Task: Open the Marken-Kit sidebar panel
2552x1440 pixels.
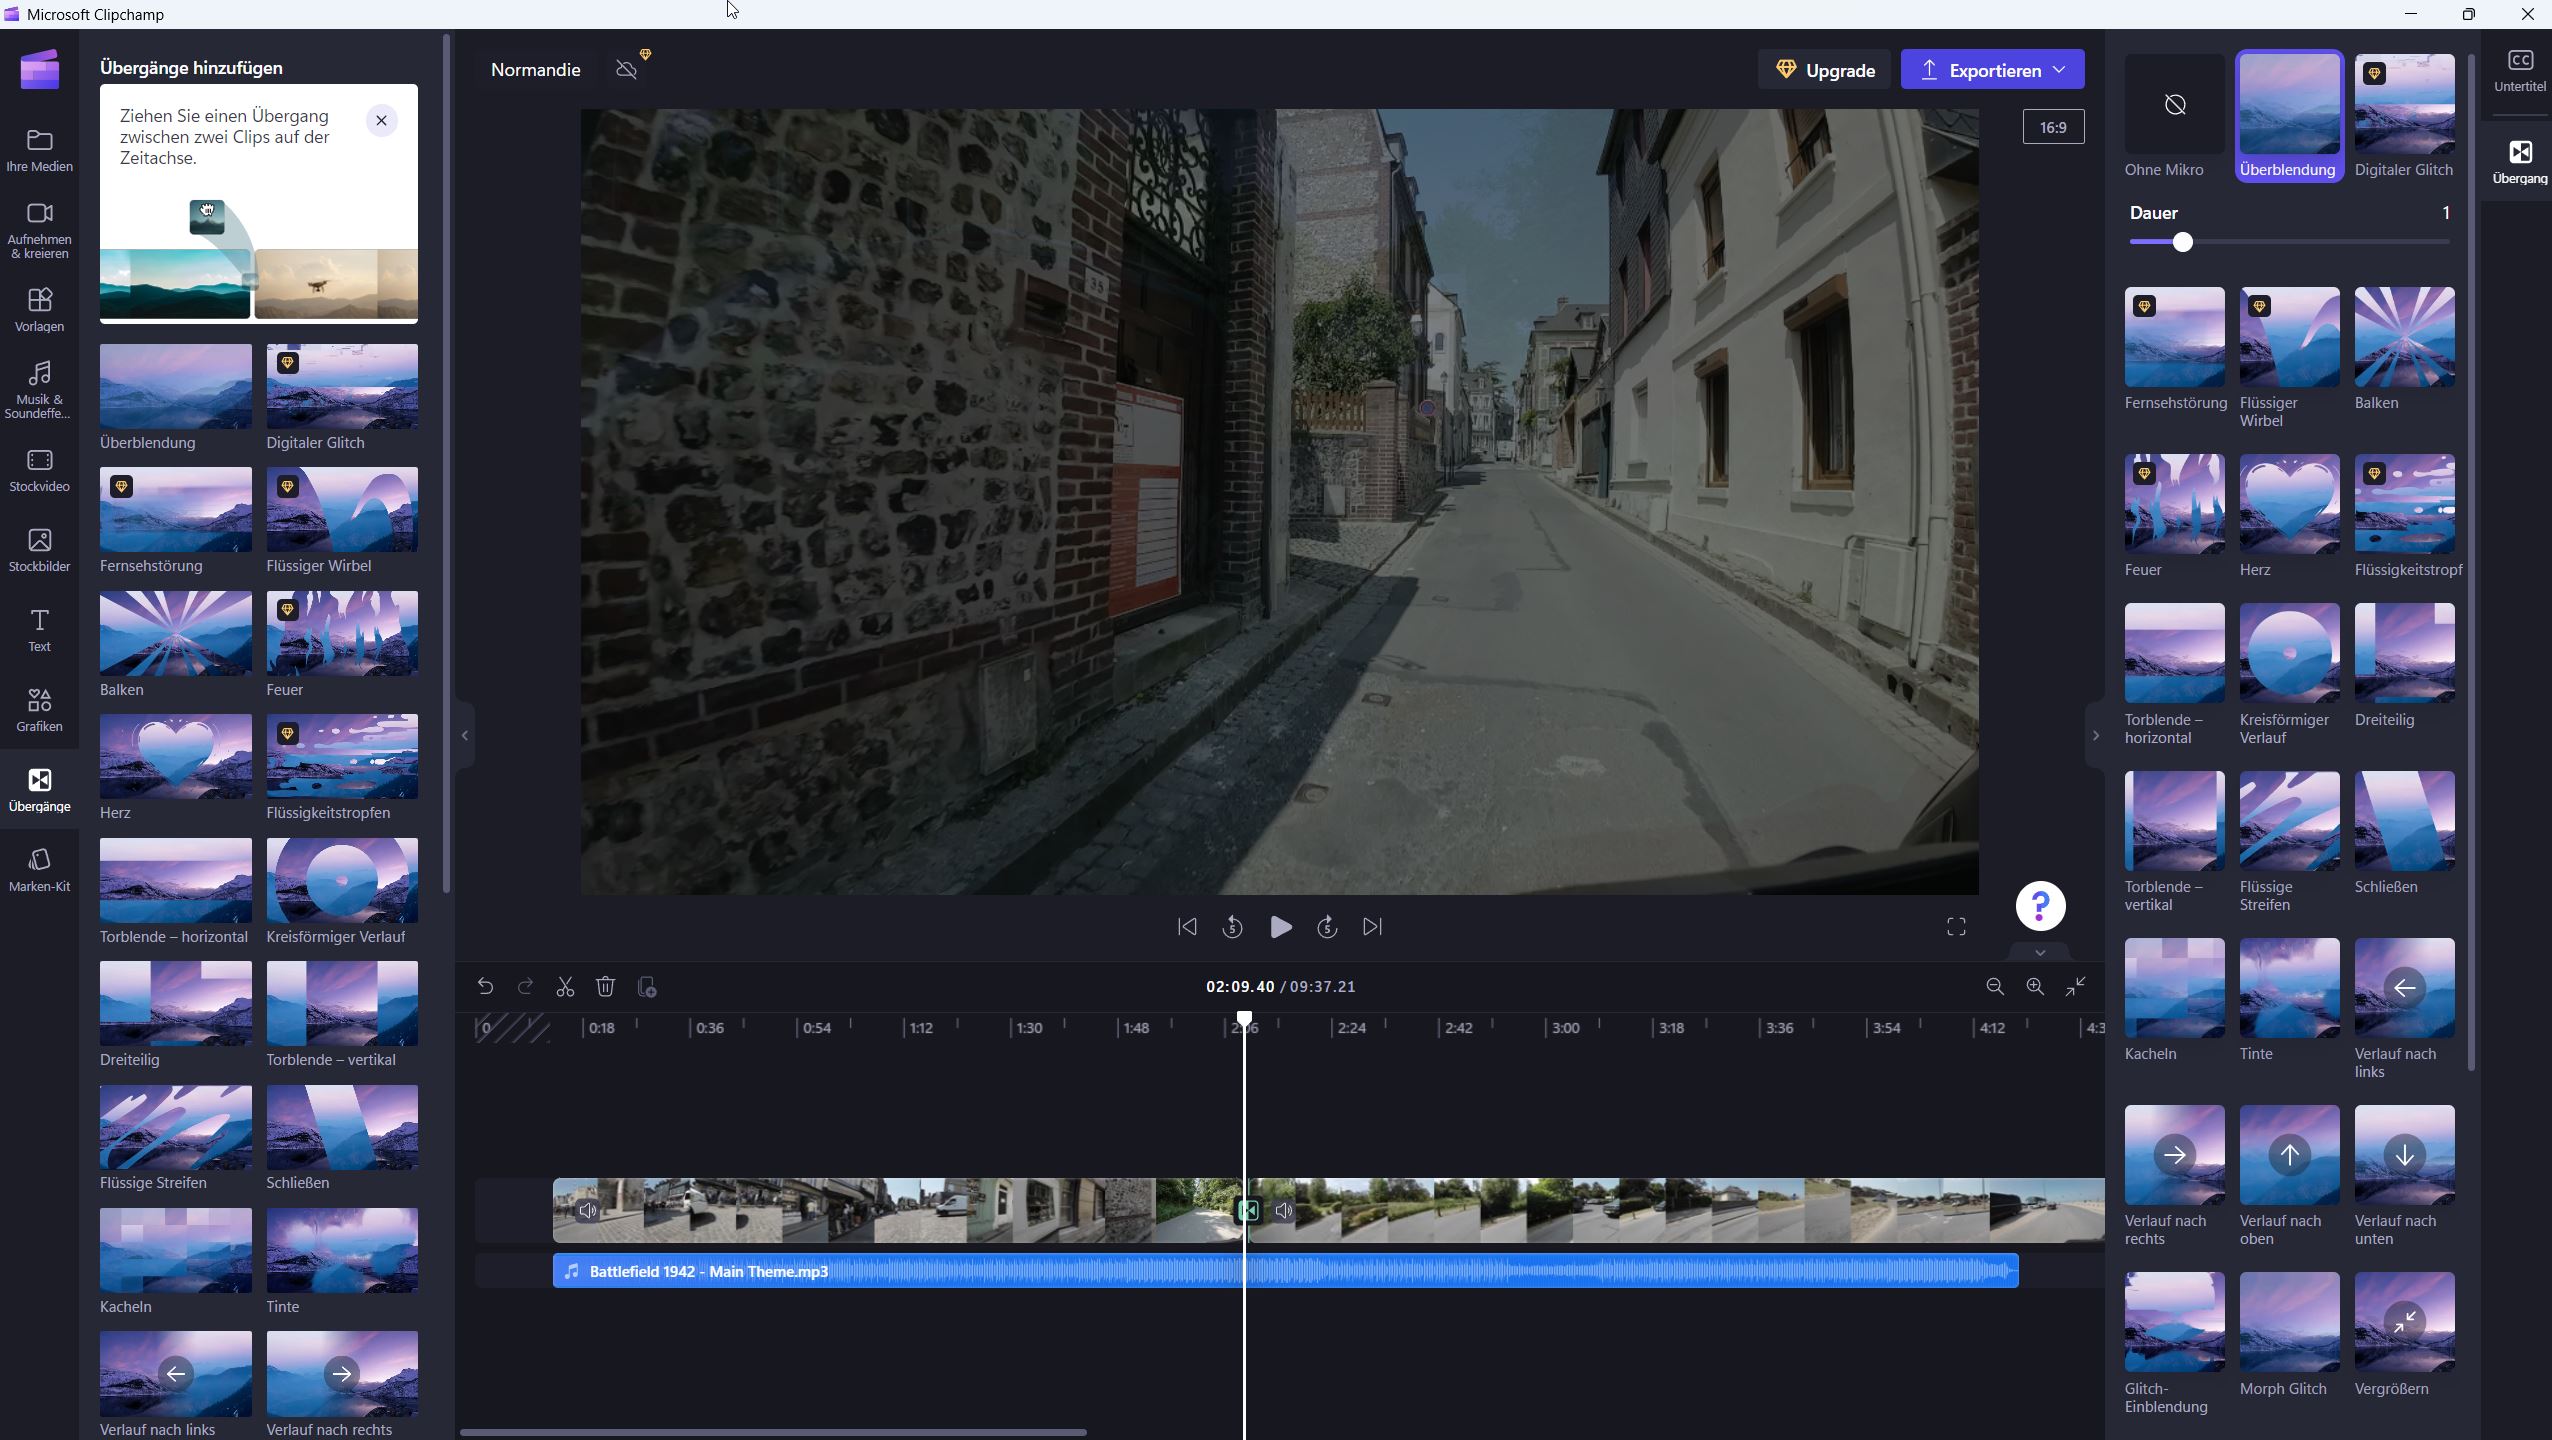Action: pos(39,869)
